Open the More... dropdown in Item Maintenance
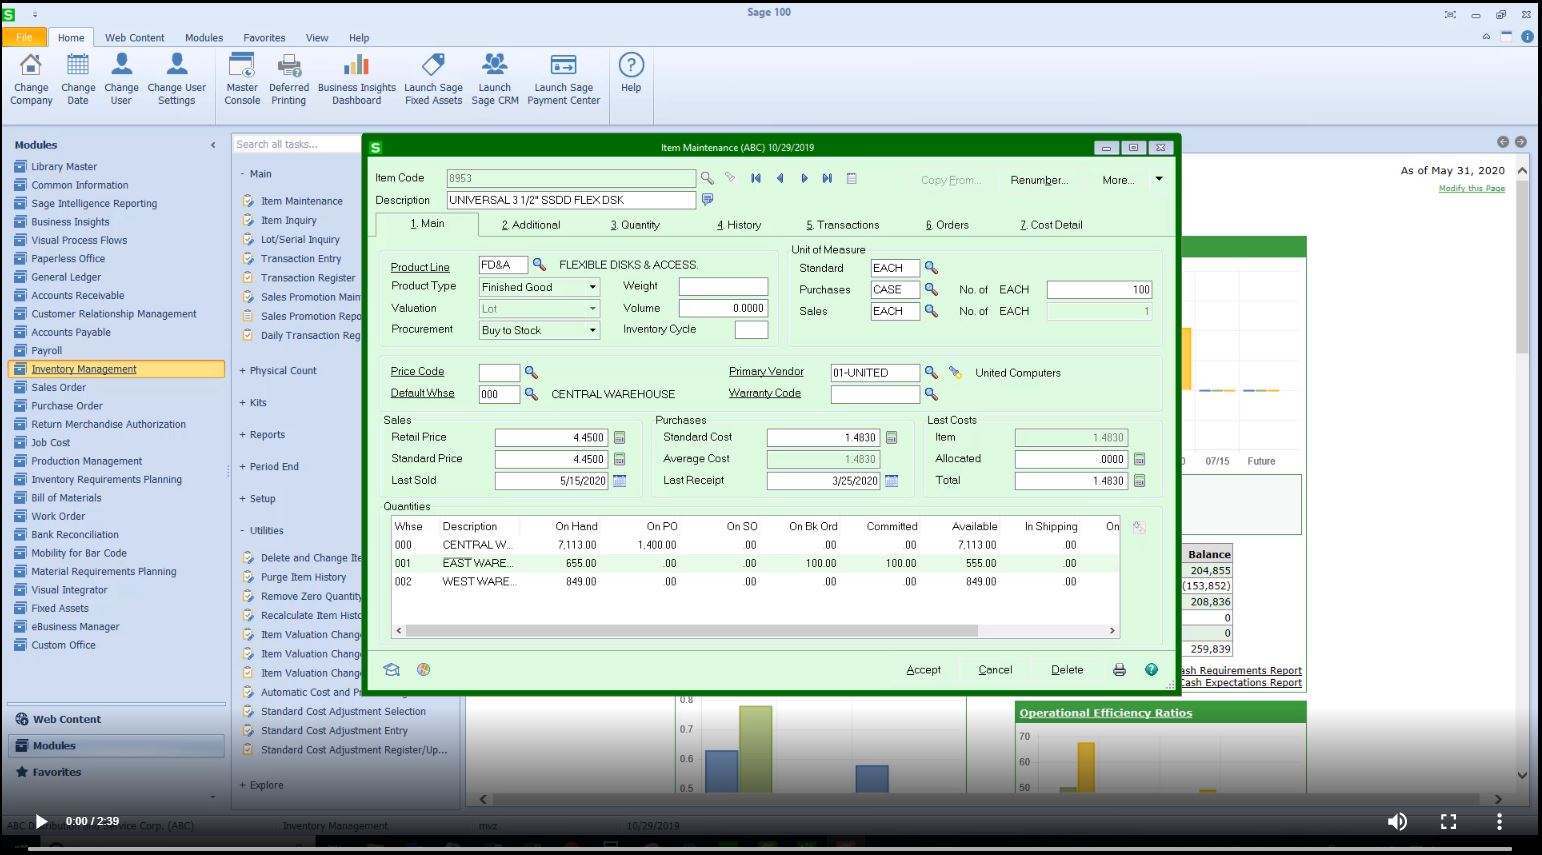 point(1129,180)
